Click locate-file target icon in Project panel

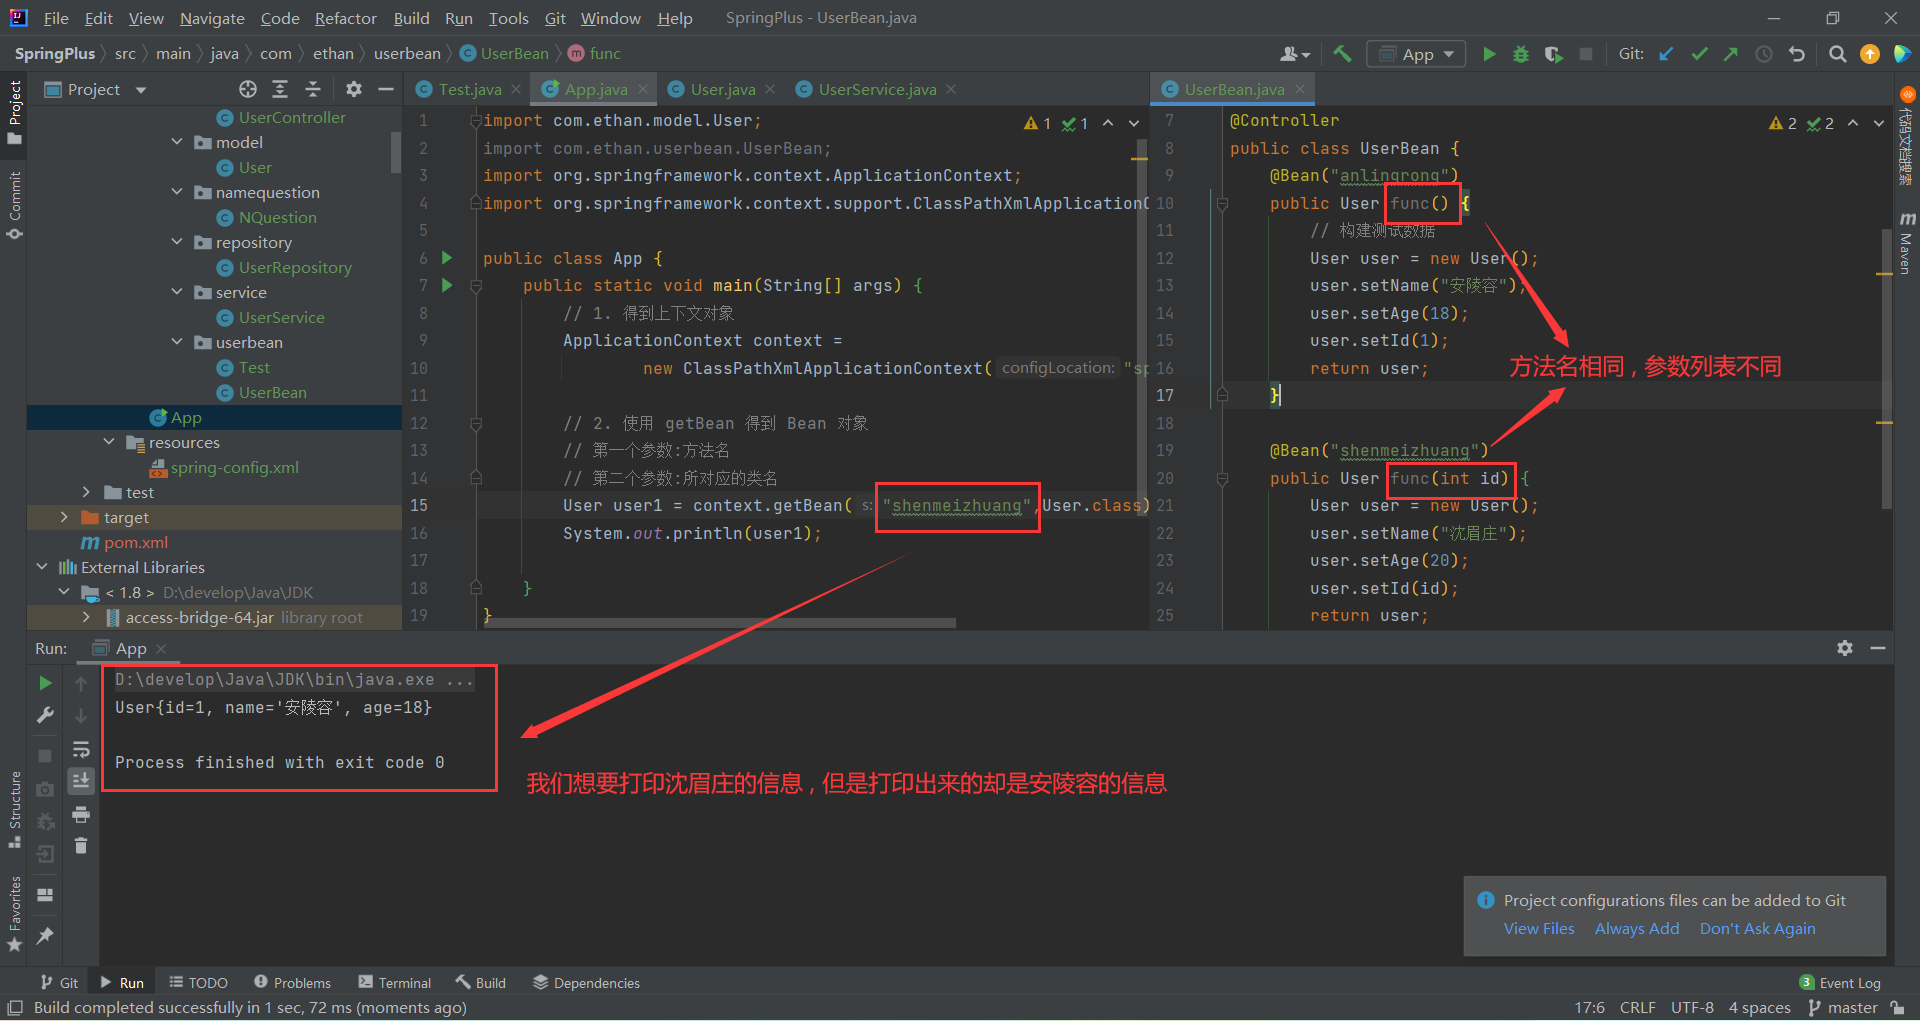248,89
